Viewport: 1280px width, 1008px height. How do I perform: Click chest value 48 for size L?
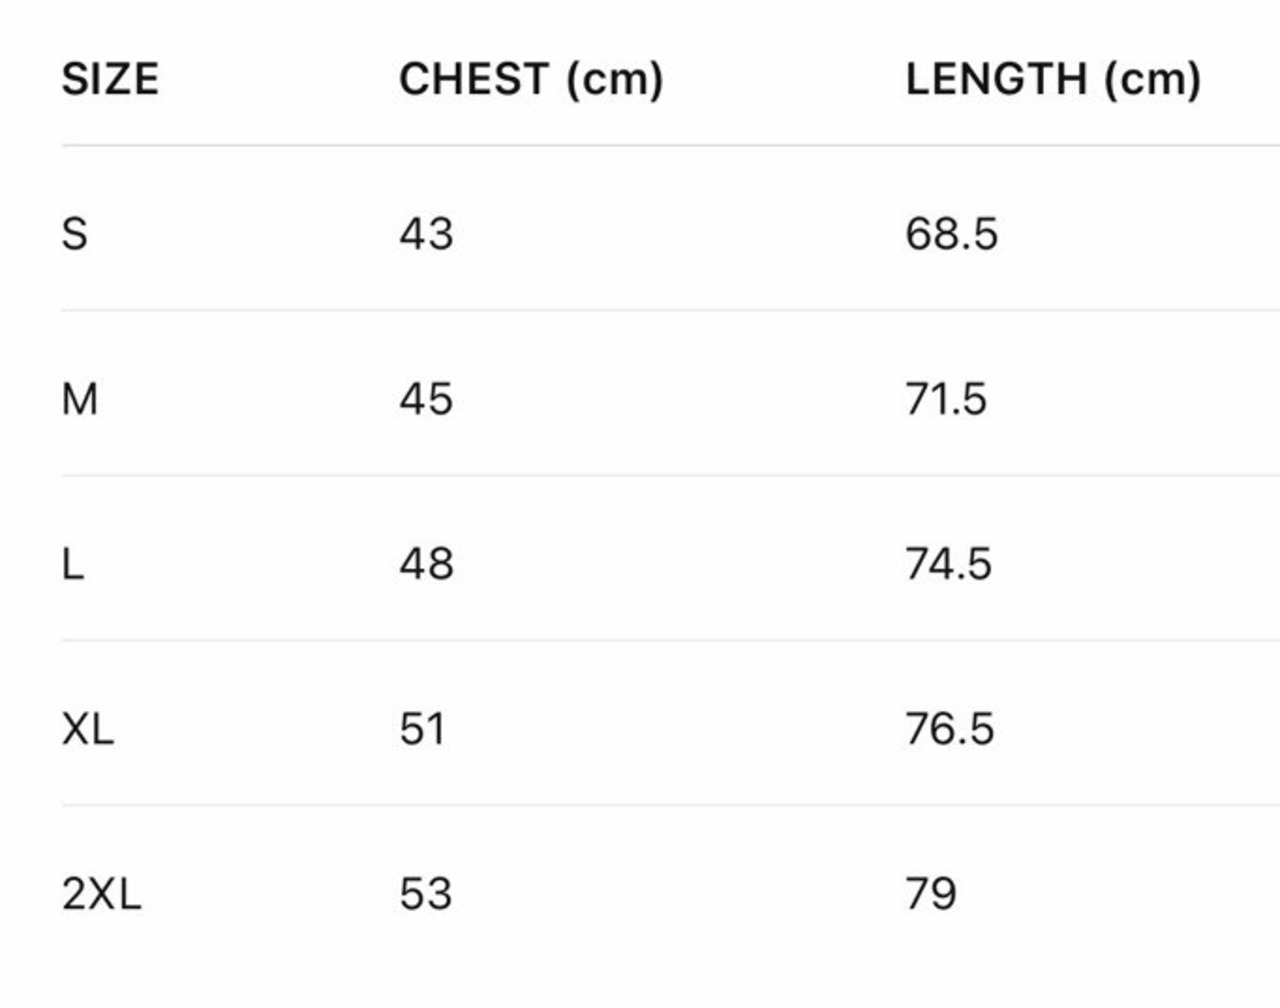(426, 565)
